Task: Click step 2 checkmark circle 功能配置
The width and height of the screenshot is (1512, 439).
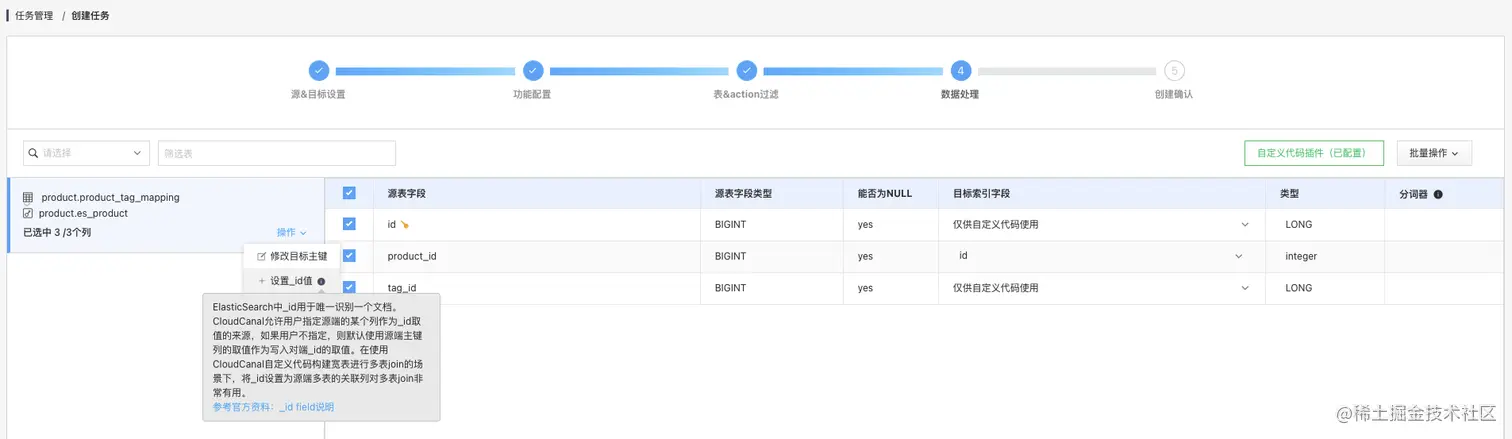Action: pos(533,71)
